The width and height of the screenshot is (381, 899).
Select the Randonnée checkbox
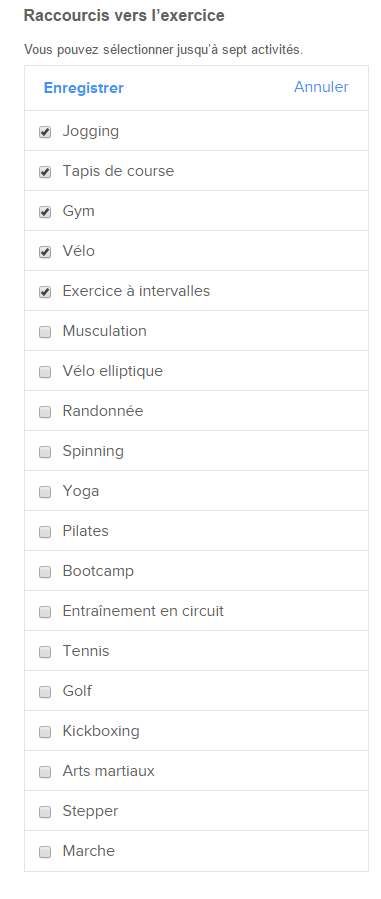45,412
